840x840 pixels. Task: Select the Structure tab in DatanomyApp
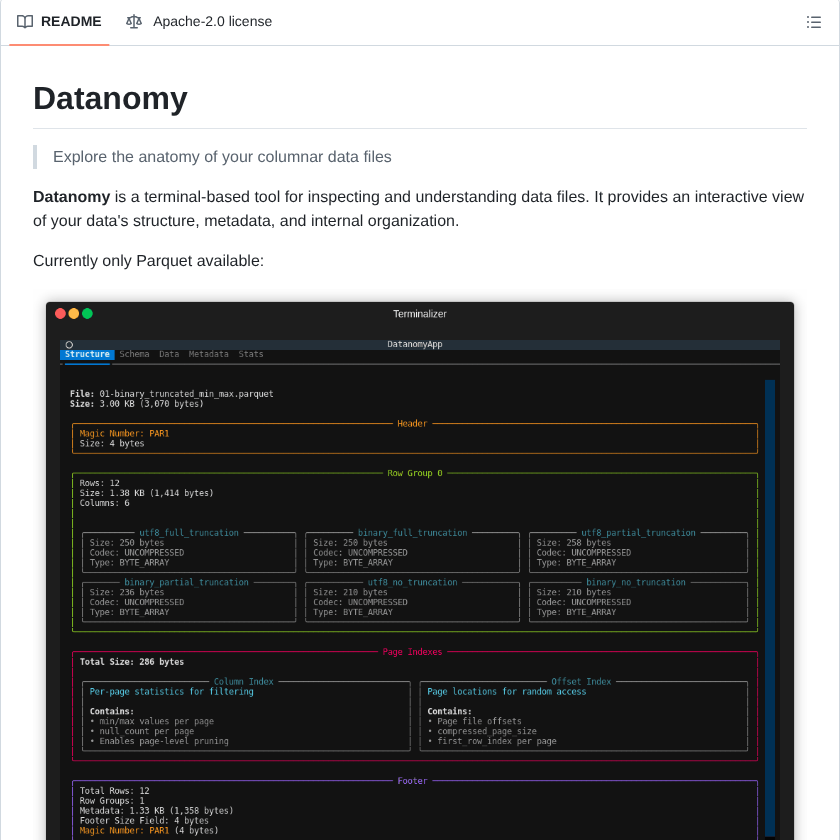pyautogui.click(x=87, y=353)
